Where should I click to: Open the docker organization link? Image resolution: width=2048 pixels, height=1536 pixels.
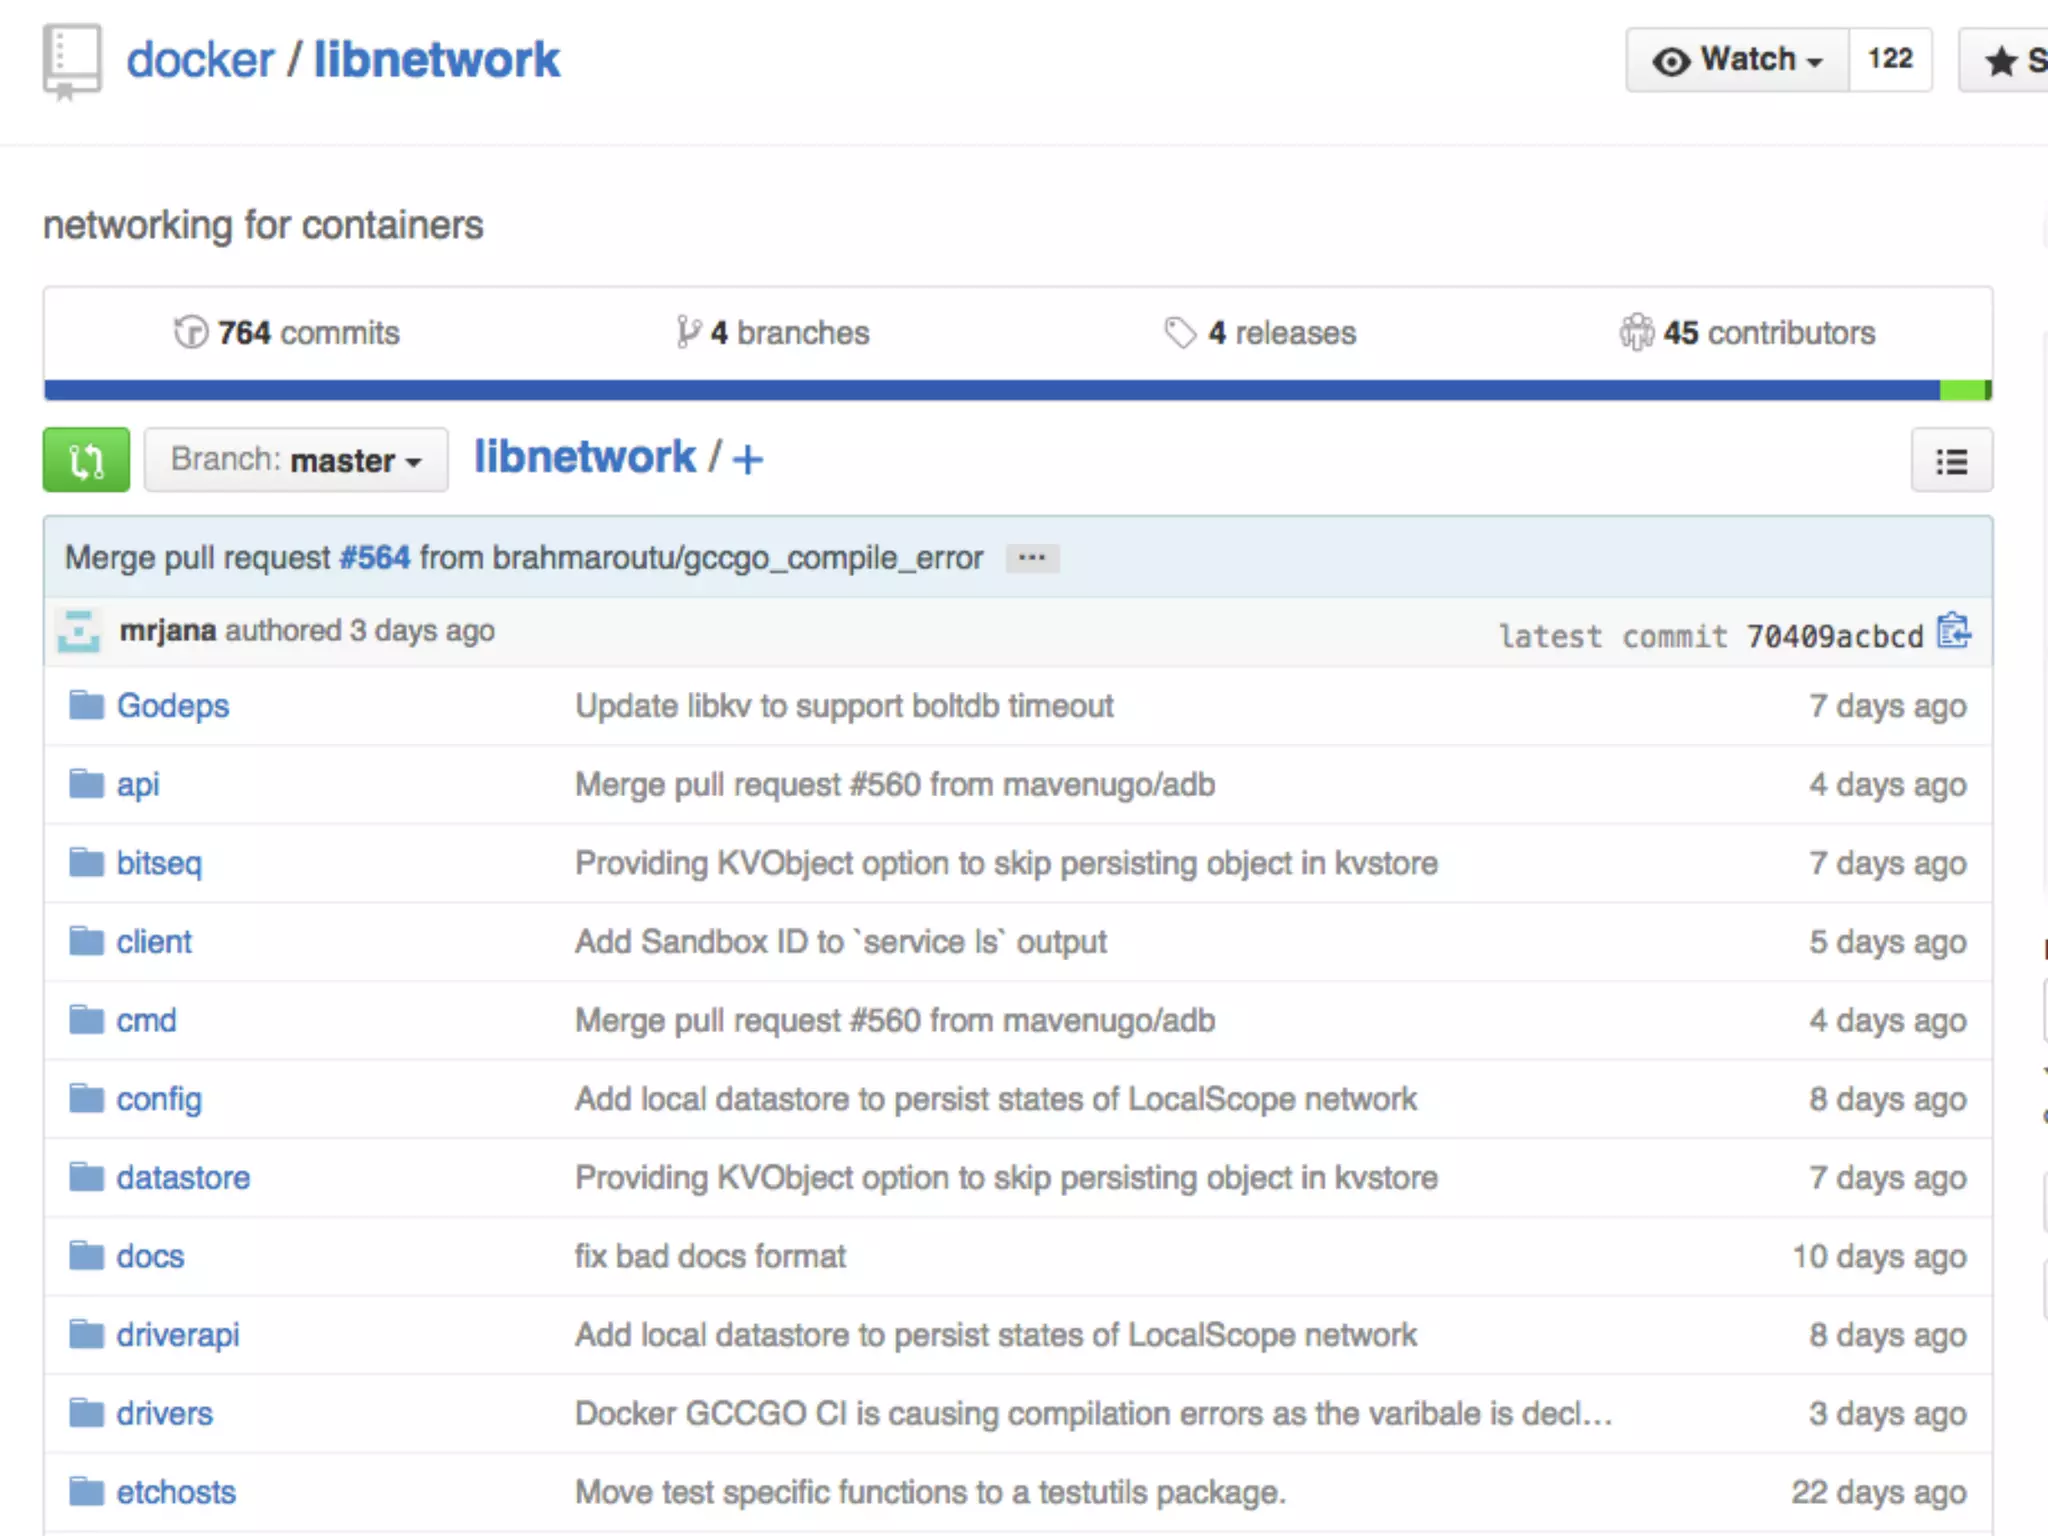(200, 60)
